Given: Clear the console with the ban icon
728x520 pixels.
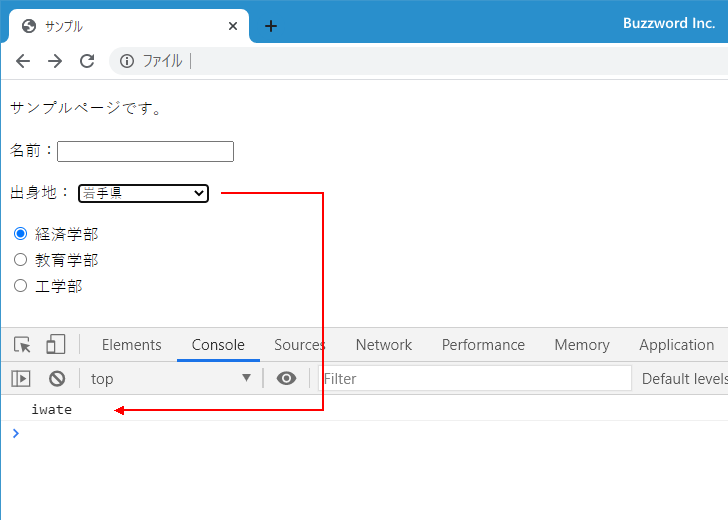Looking at the screenshot, I should 57,378.
